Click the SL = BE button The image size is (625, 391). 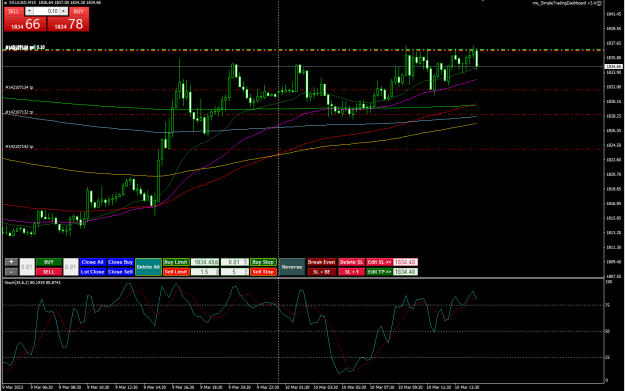click(321, 272)
